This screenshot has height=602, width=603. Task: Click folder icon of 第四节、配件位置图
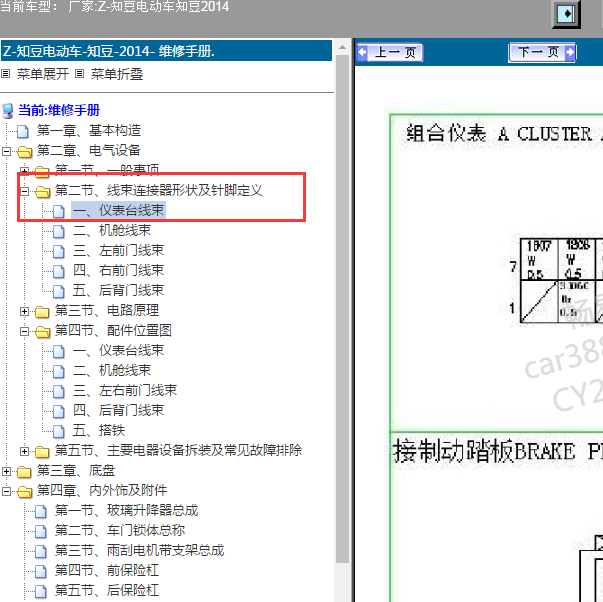tap(42, 332)
